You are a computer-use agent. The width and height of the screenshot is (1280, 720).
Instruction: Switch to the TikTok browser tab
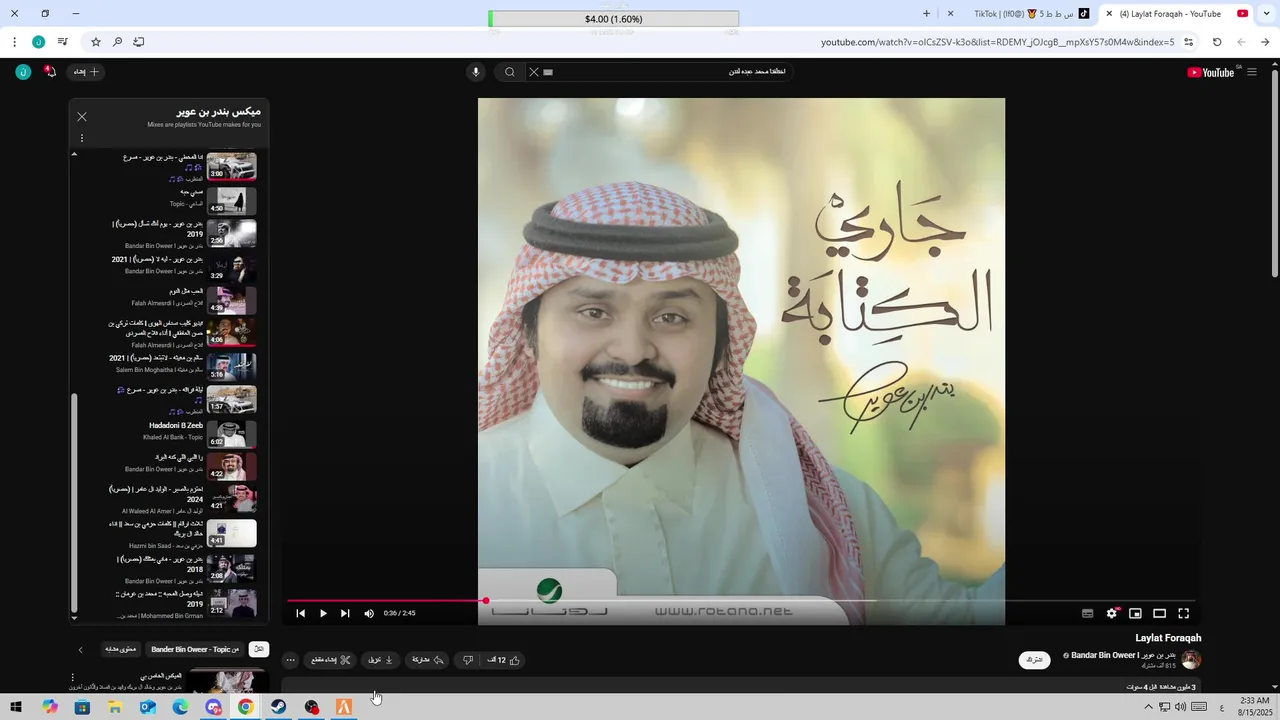click(1022, 14)
